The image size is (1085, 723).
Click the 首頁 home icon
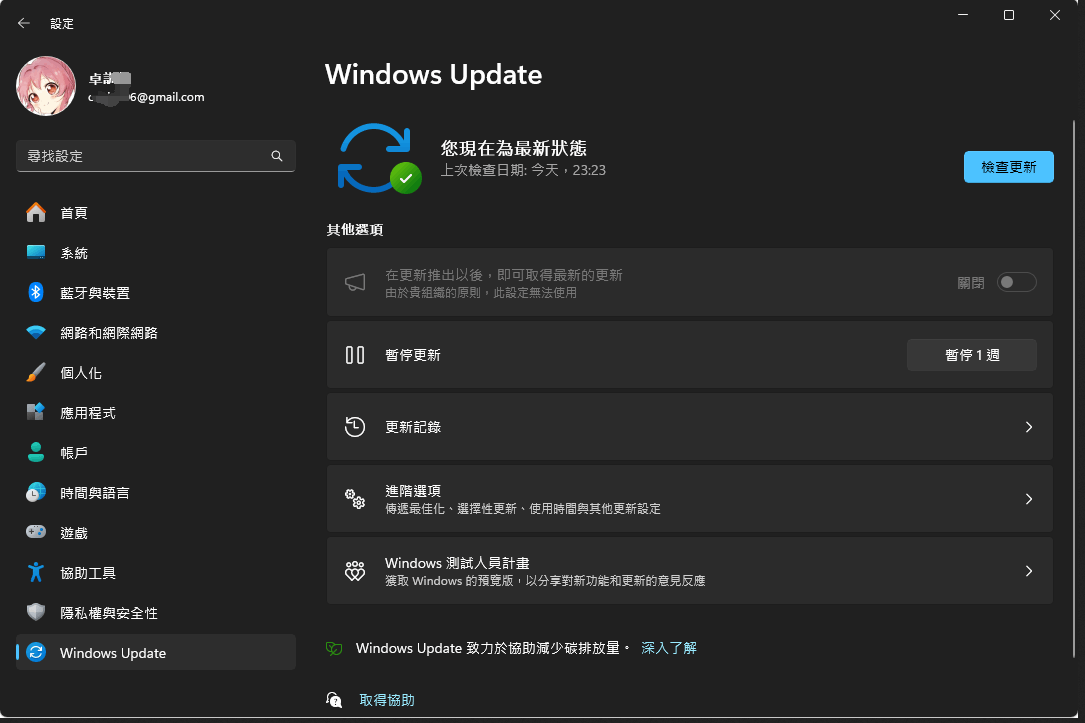36,212
